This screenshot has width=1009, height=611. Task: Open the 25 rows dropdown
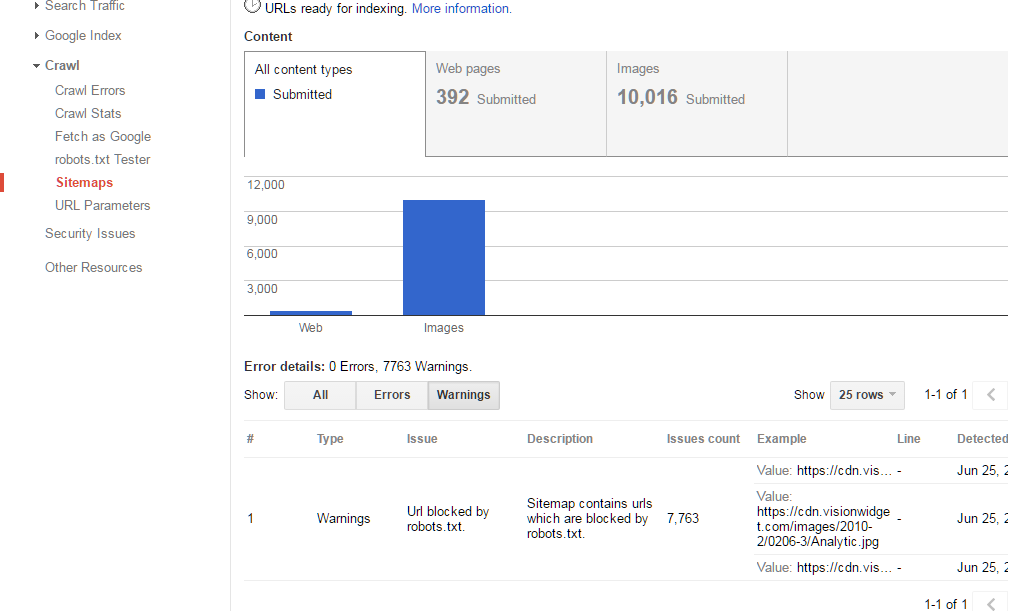(x=867, y=395)
